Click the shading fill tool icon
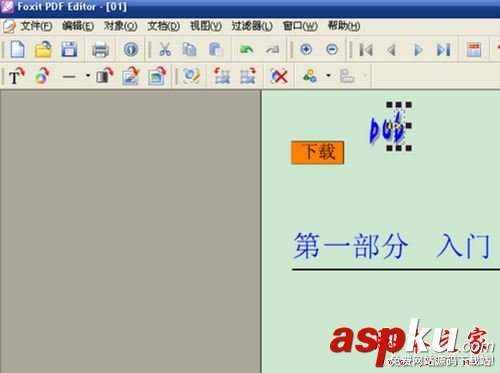The width and height of the screenshot is (500, 373). pyautogui.click(x=105, y=76)
